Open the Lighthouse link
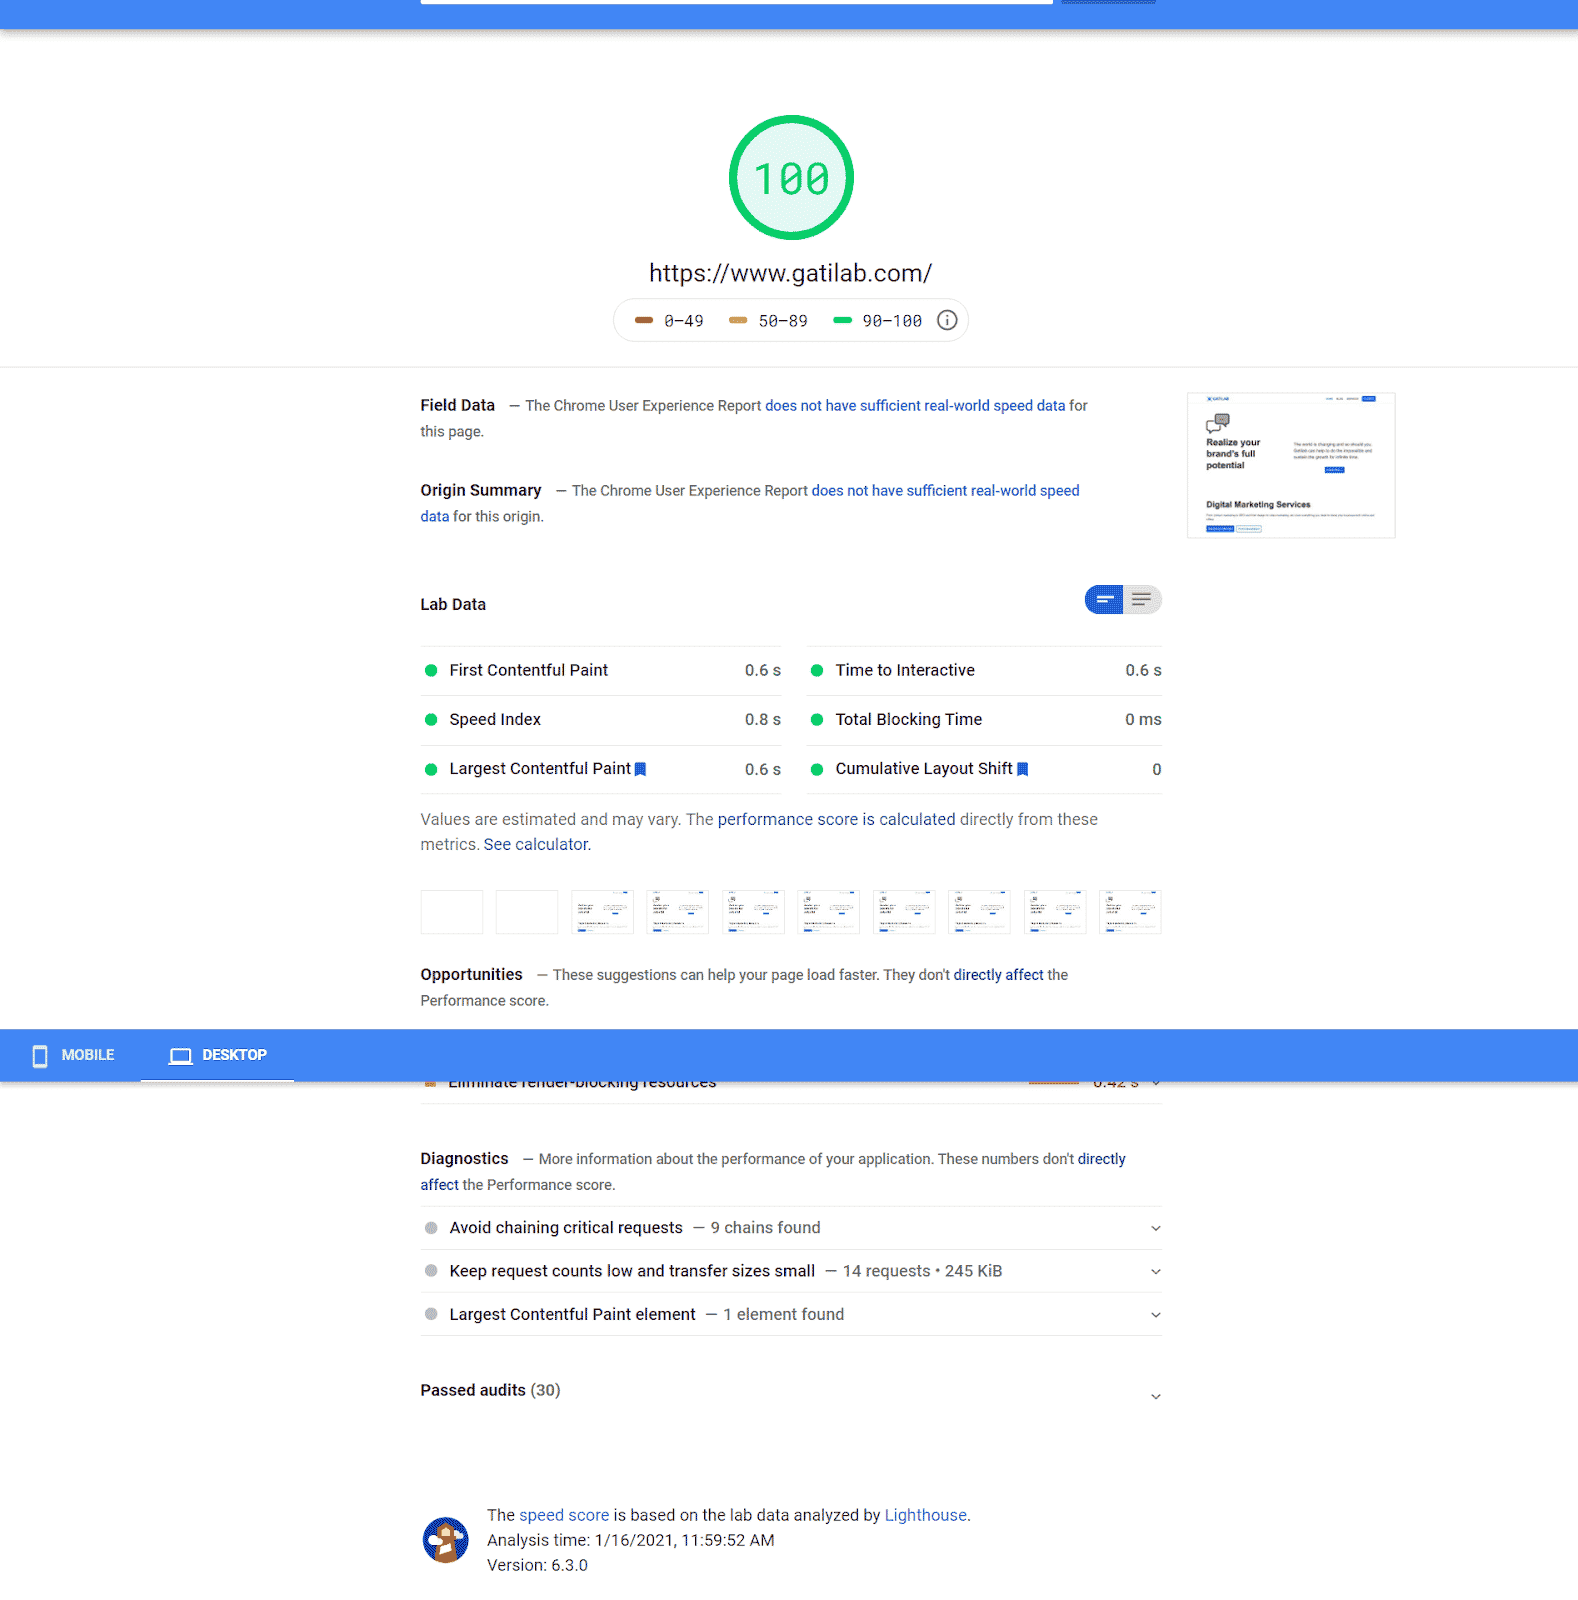 (x=925, y=1516)
